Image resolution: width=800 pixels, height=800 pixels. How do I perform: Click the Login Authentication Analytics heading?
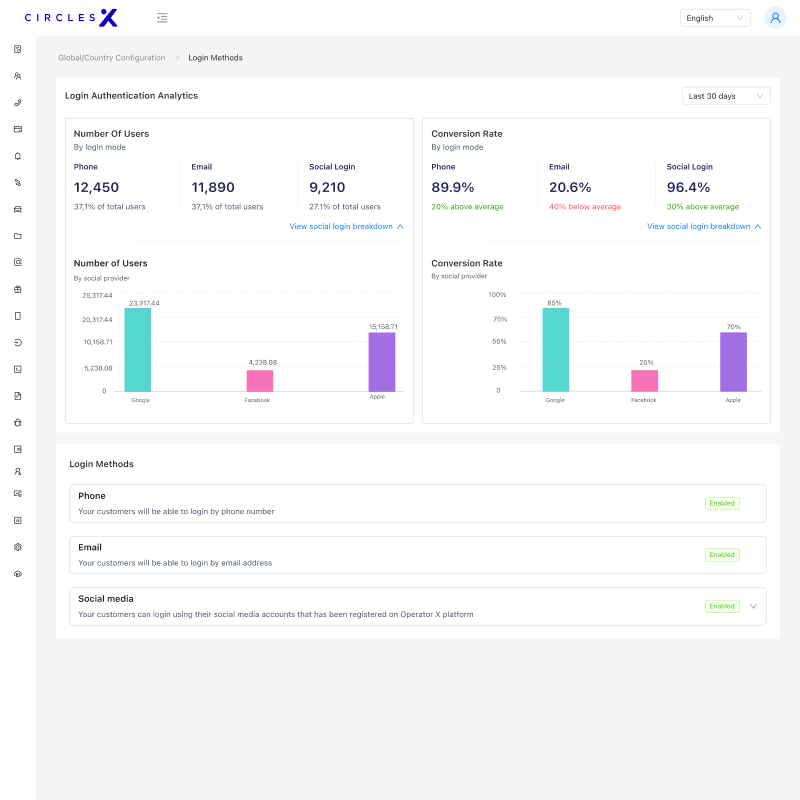pyautogui.click(x=131, y=95)
